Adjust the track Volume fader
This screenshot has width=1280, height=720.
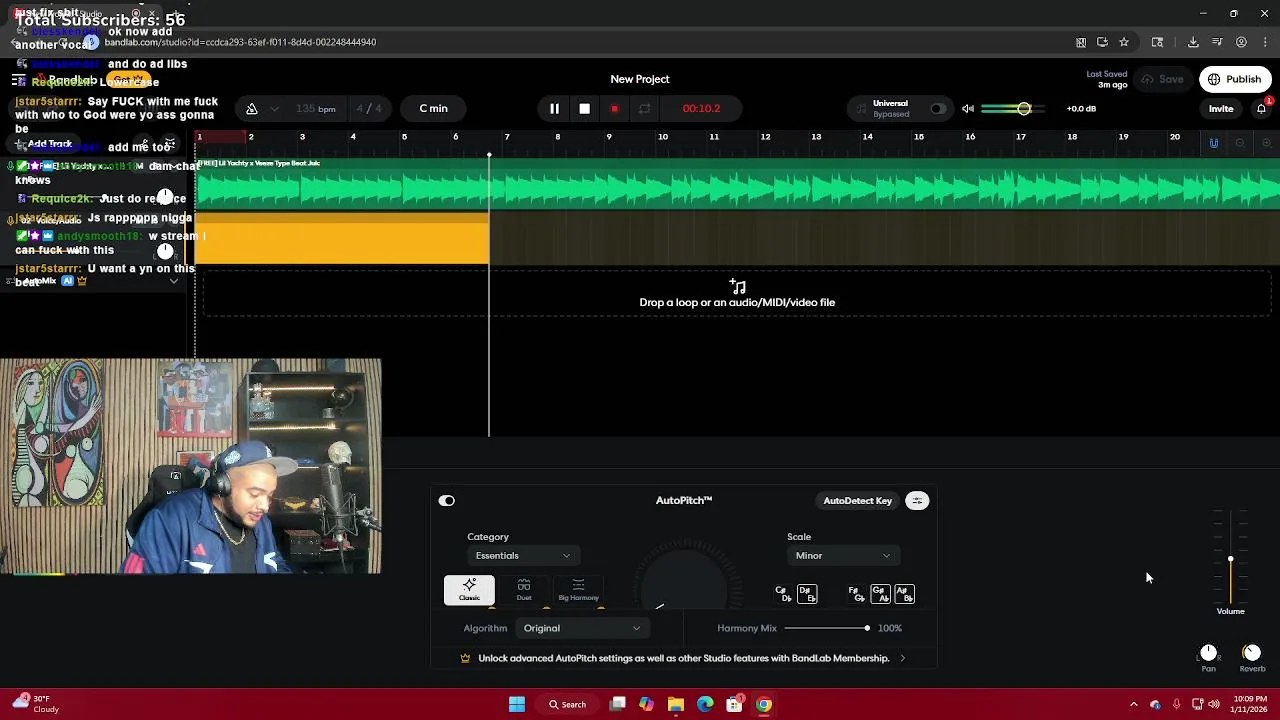pos(1231,559)
